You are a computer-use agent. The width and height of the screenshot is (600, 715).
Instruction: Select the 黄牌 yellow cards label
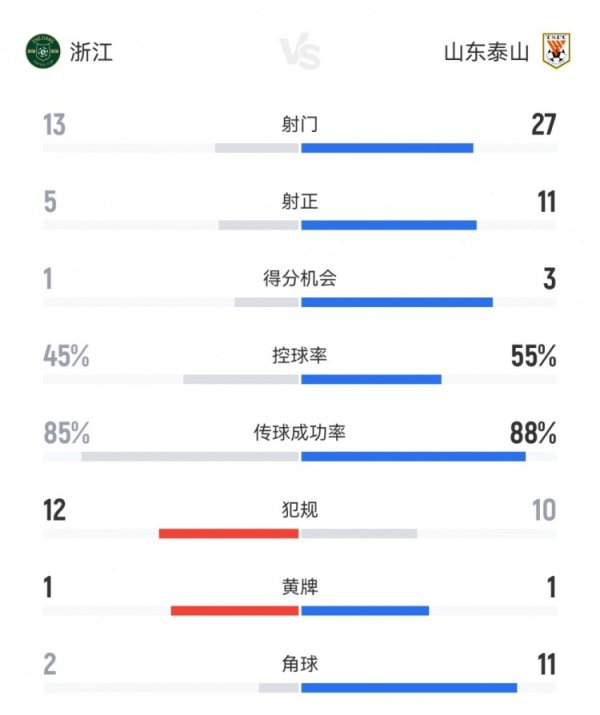[300, 587]
